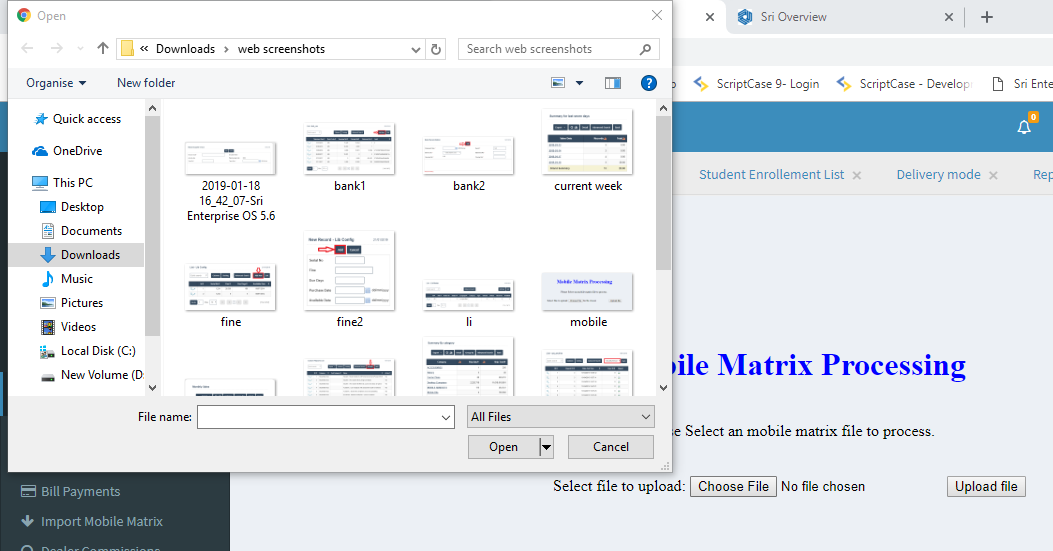Open a new browser tab with plus
This screenshot has height=551, width=1053.
click(x=987, y=17)
